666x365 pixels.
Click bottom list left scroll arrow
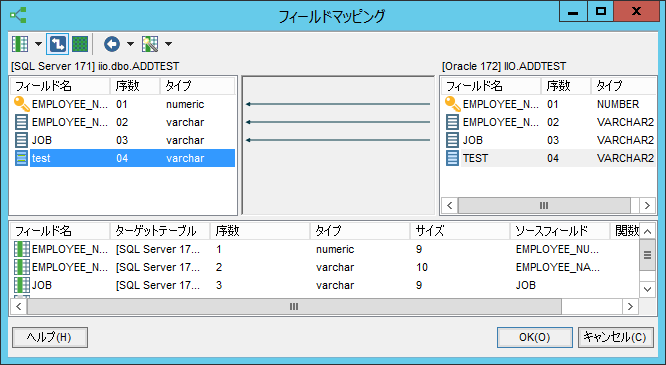(19, 306)
